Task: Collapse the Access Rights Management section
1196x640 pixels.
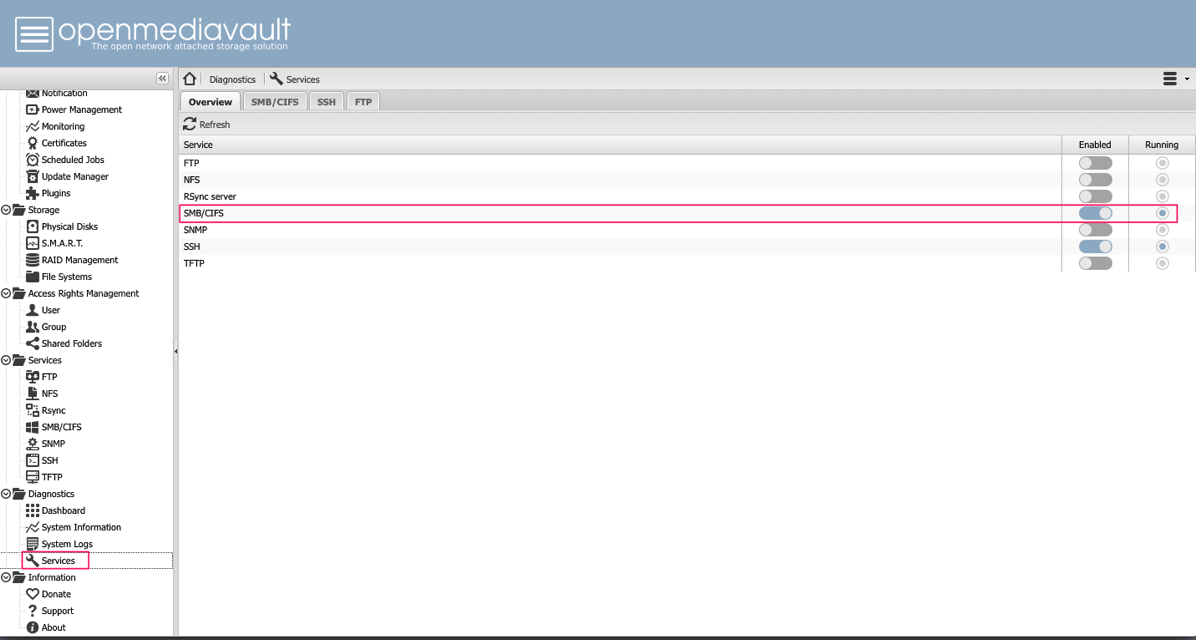Action: (7, 294)
